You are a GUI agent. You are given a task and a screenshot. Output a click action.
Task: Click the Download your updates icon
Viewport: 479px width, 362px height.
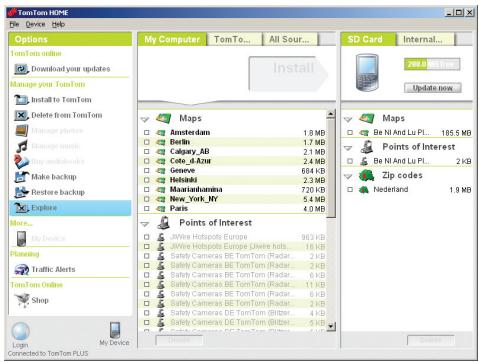tap(21, 69)
